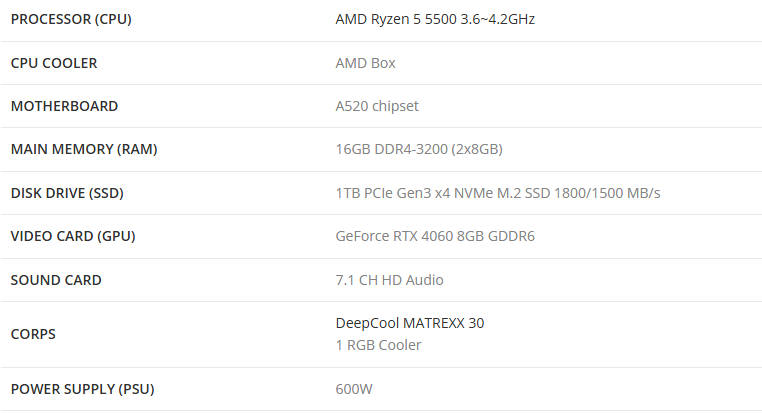Click the 1800/1500 MB/s speed text

607,193
